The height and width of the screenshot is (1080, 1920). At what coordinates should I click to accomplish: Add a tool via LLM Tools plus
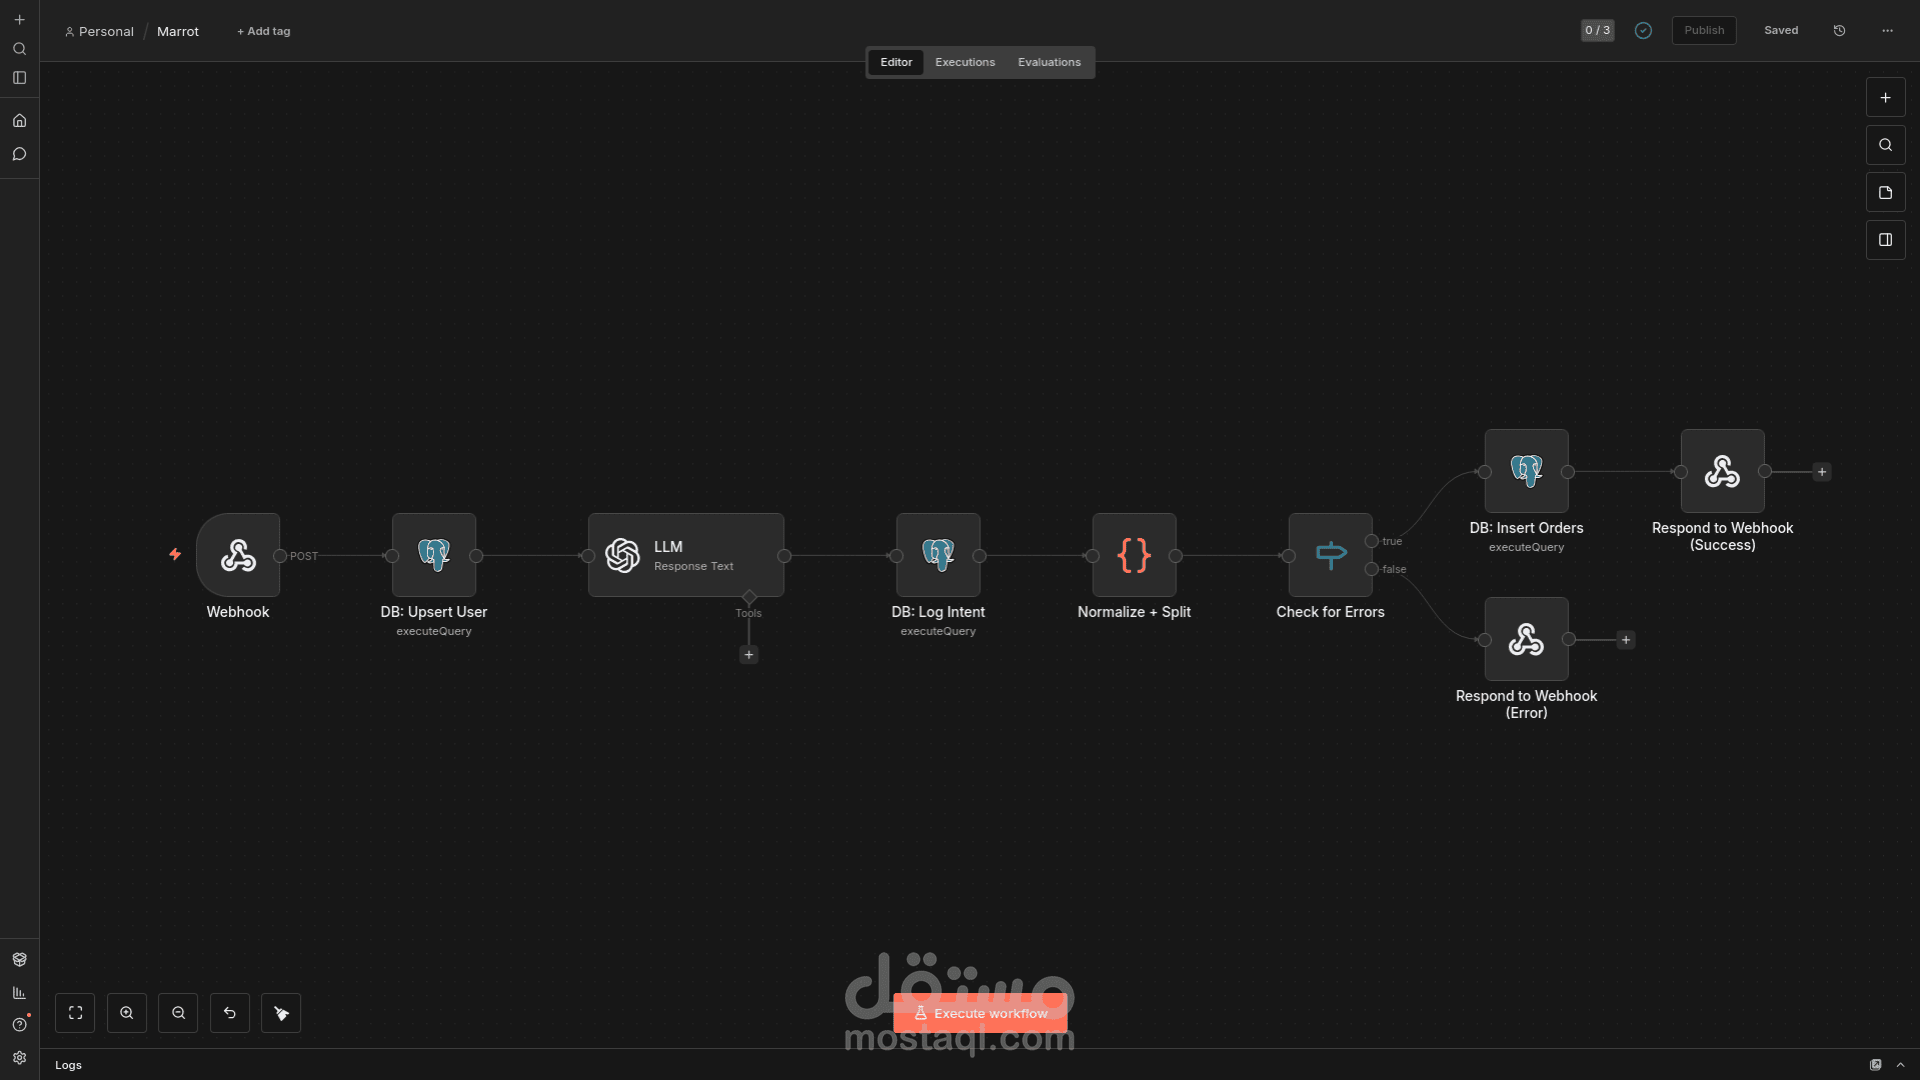tap(748, 655)
